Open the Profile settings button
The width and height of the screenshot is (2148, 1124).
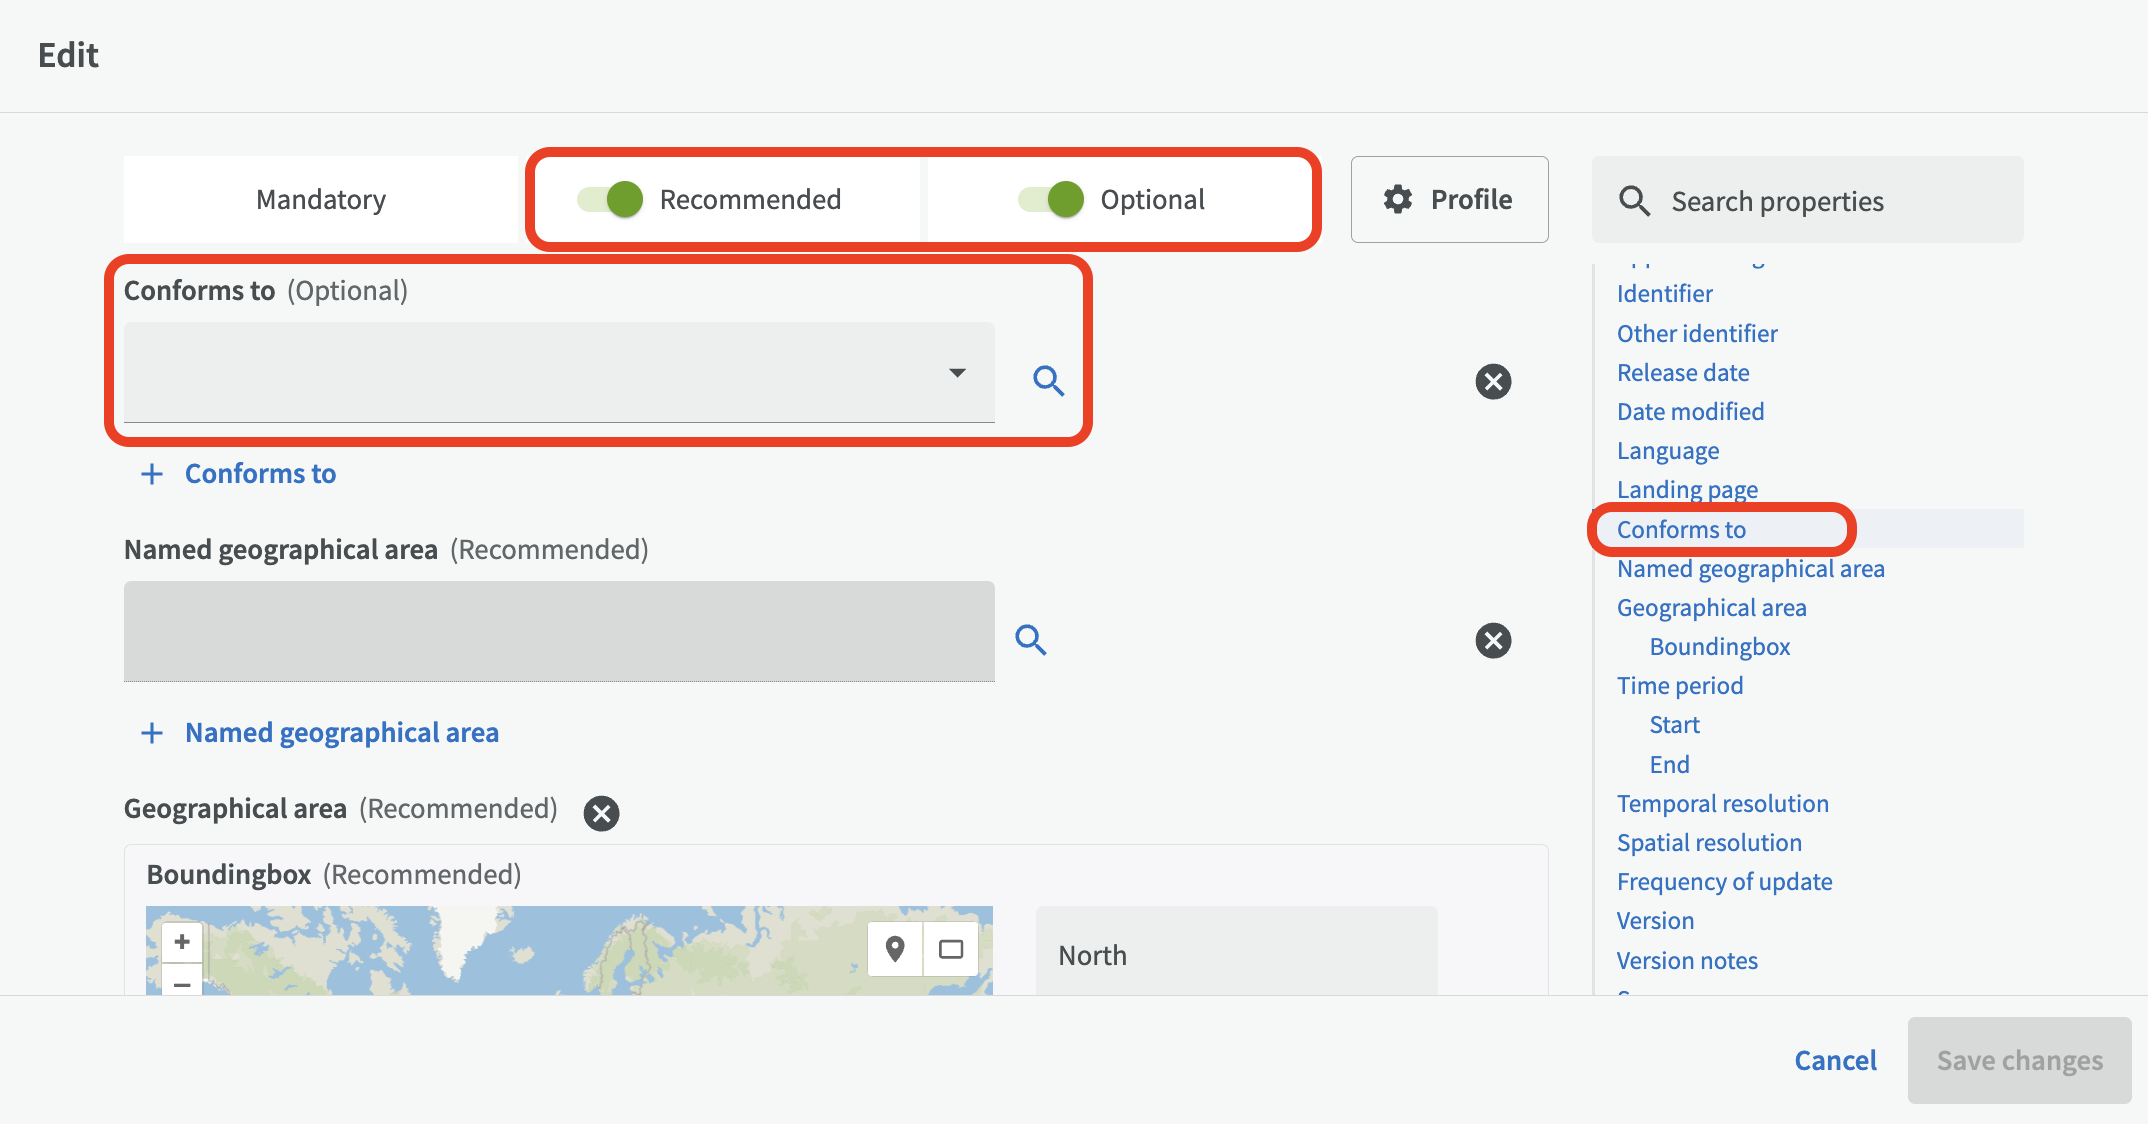click(x=1449, y=199)
